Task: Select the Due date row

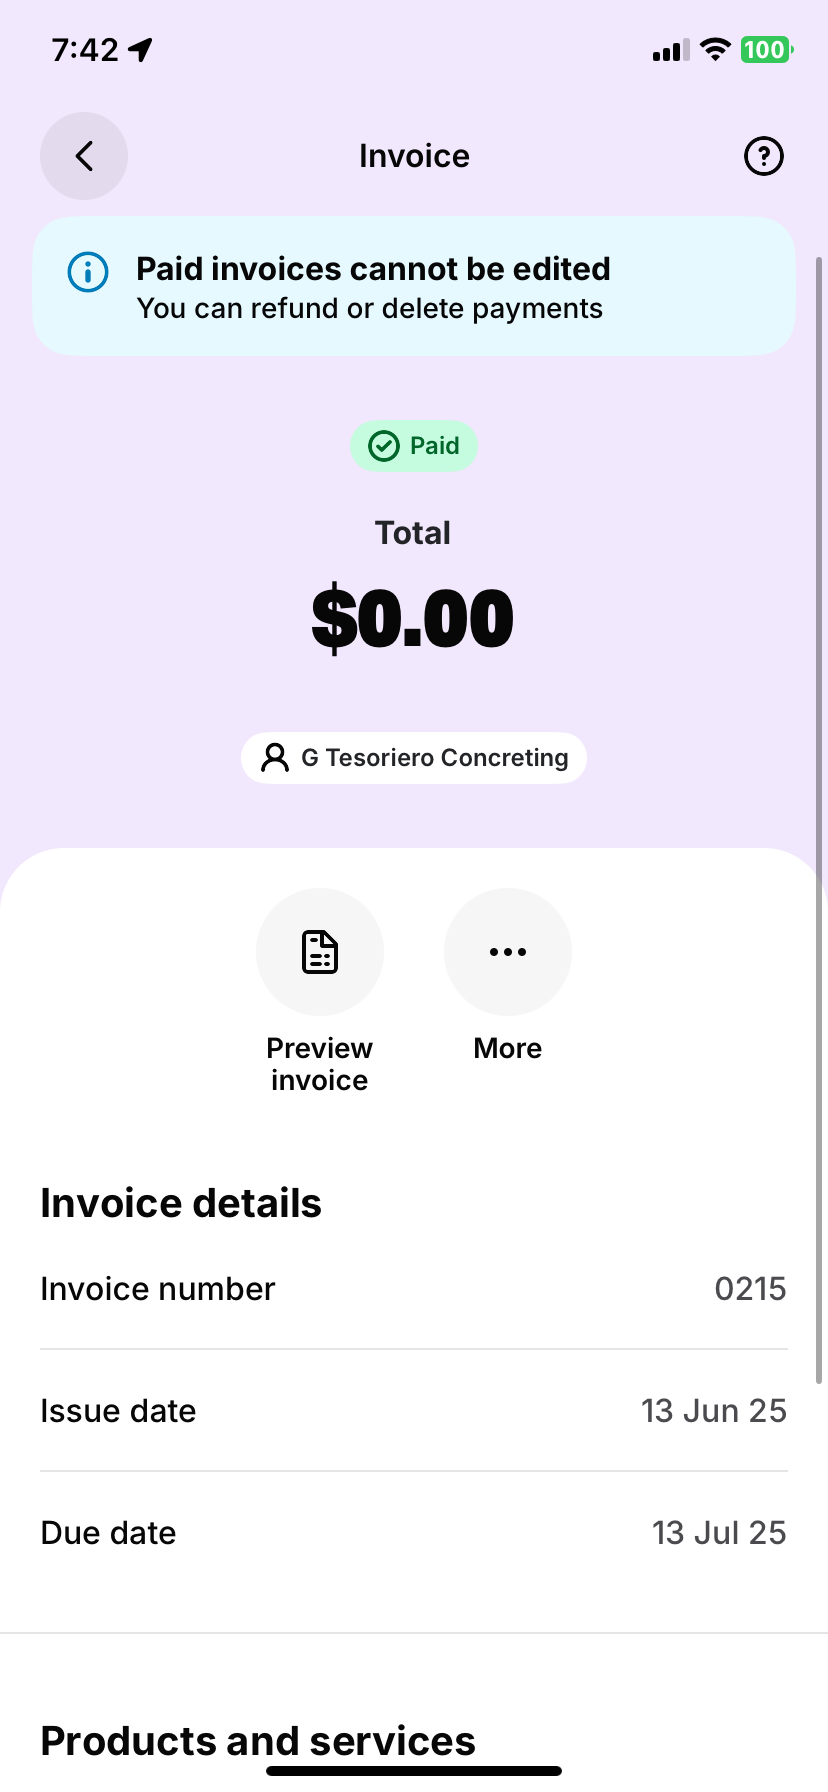Action: click(x=414, y=1533)
